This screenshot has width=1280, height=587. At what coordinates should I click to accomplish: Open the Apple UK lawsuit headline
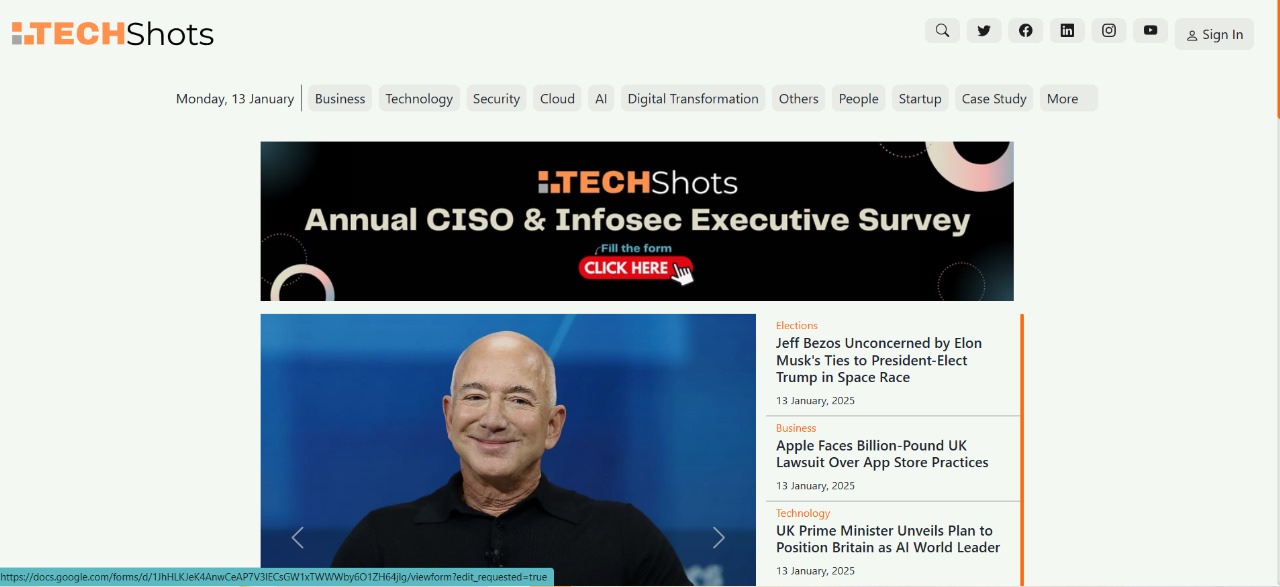[882, 454]
